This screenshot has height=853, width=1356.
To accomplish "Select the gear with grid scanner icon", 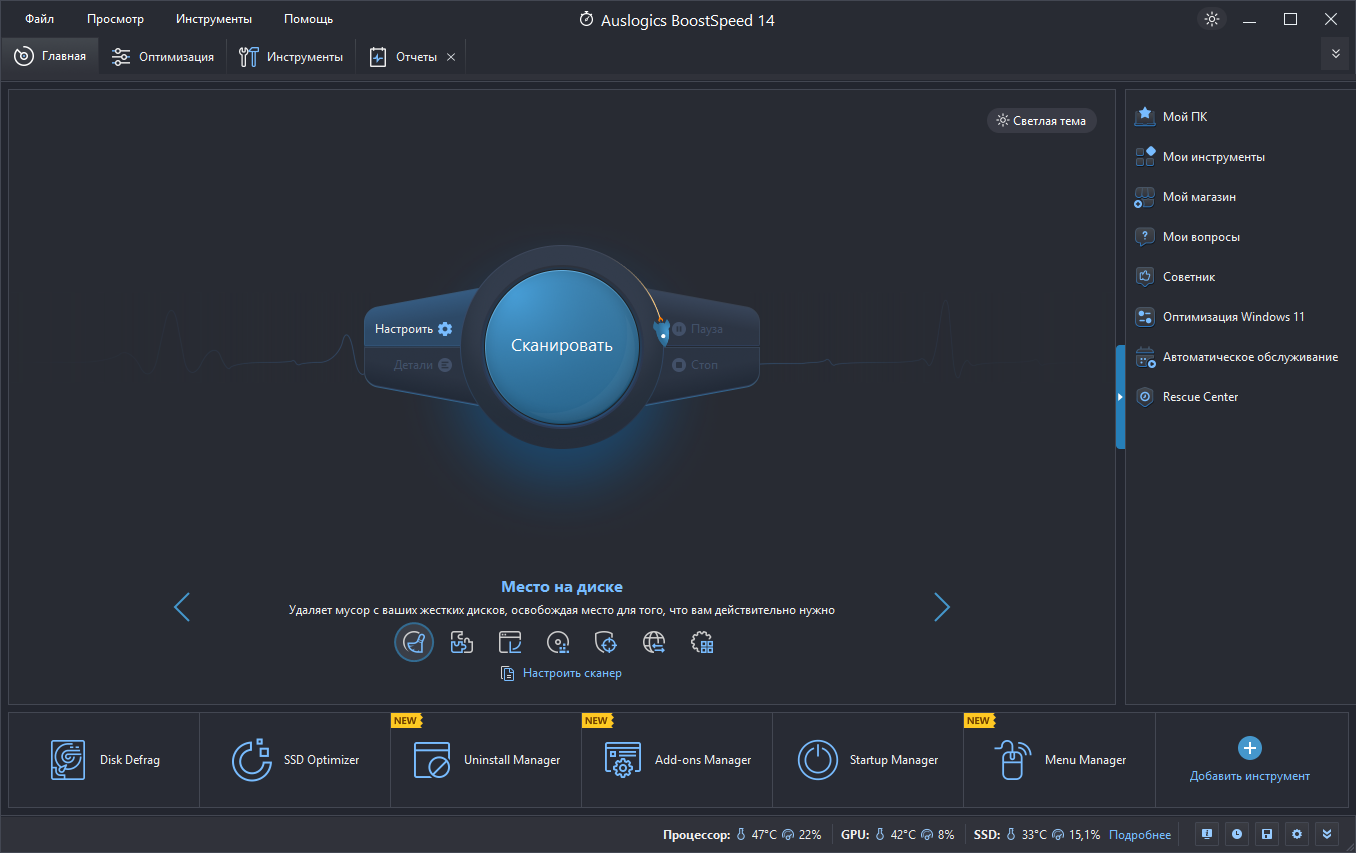I will (x=702, y=642).
